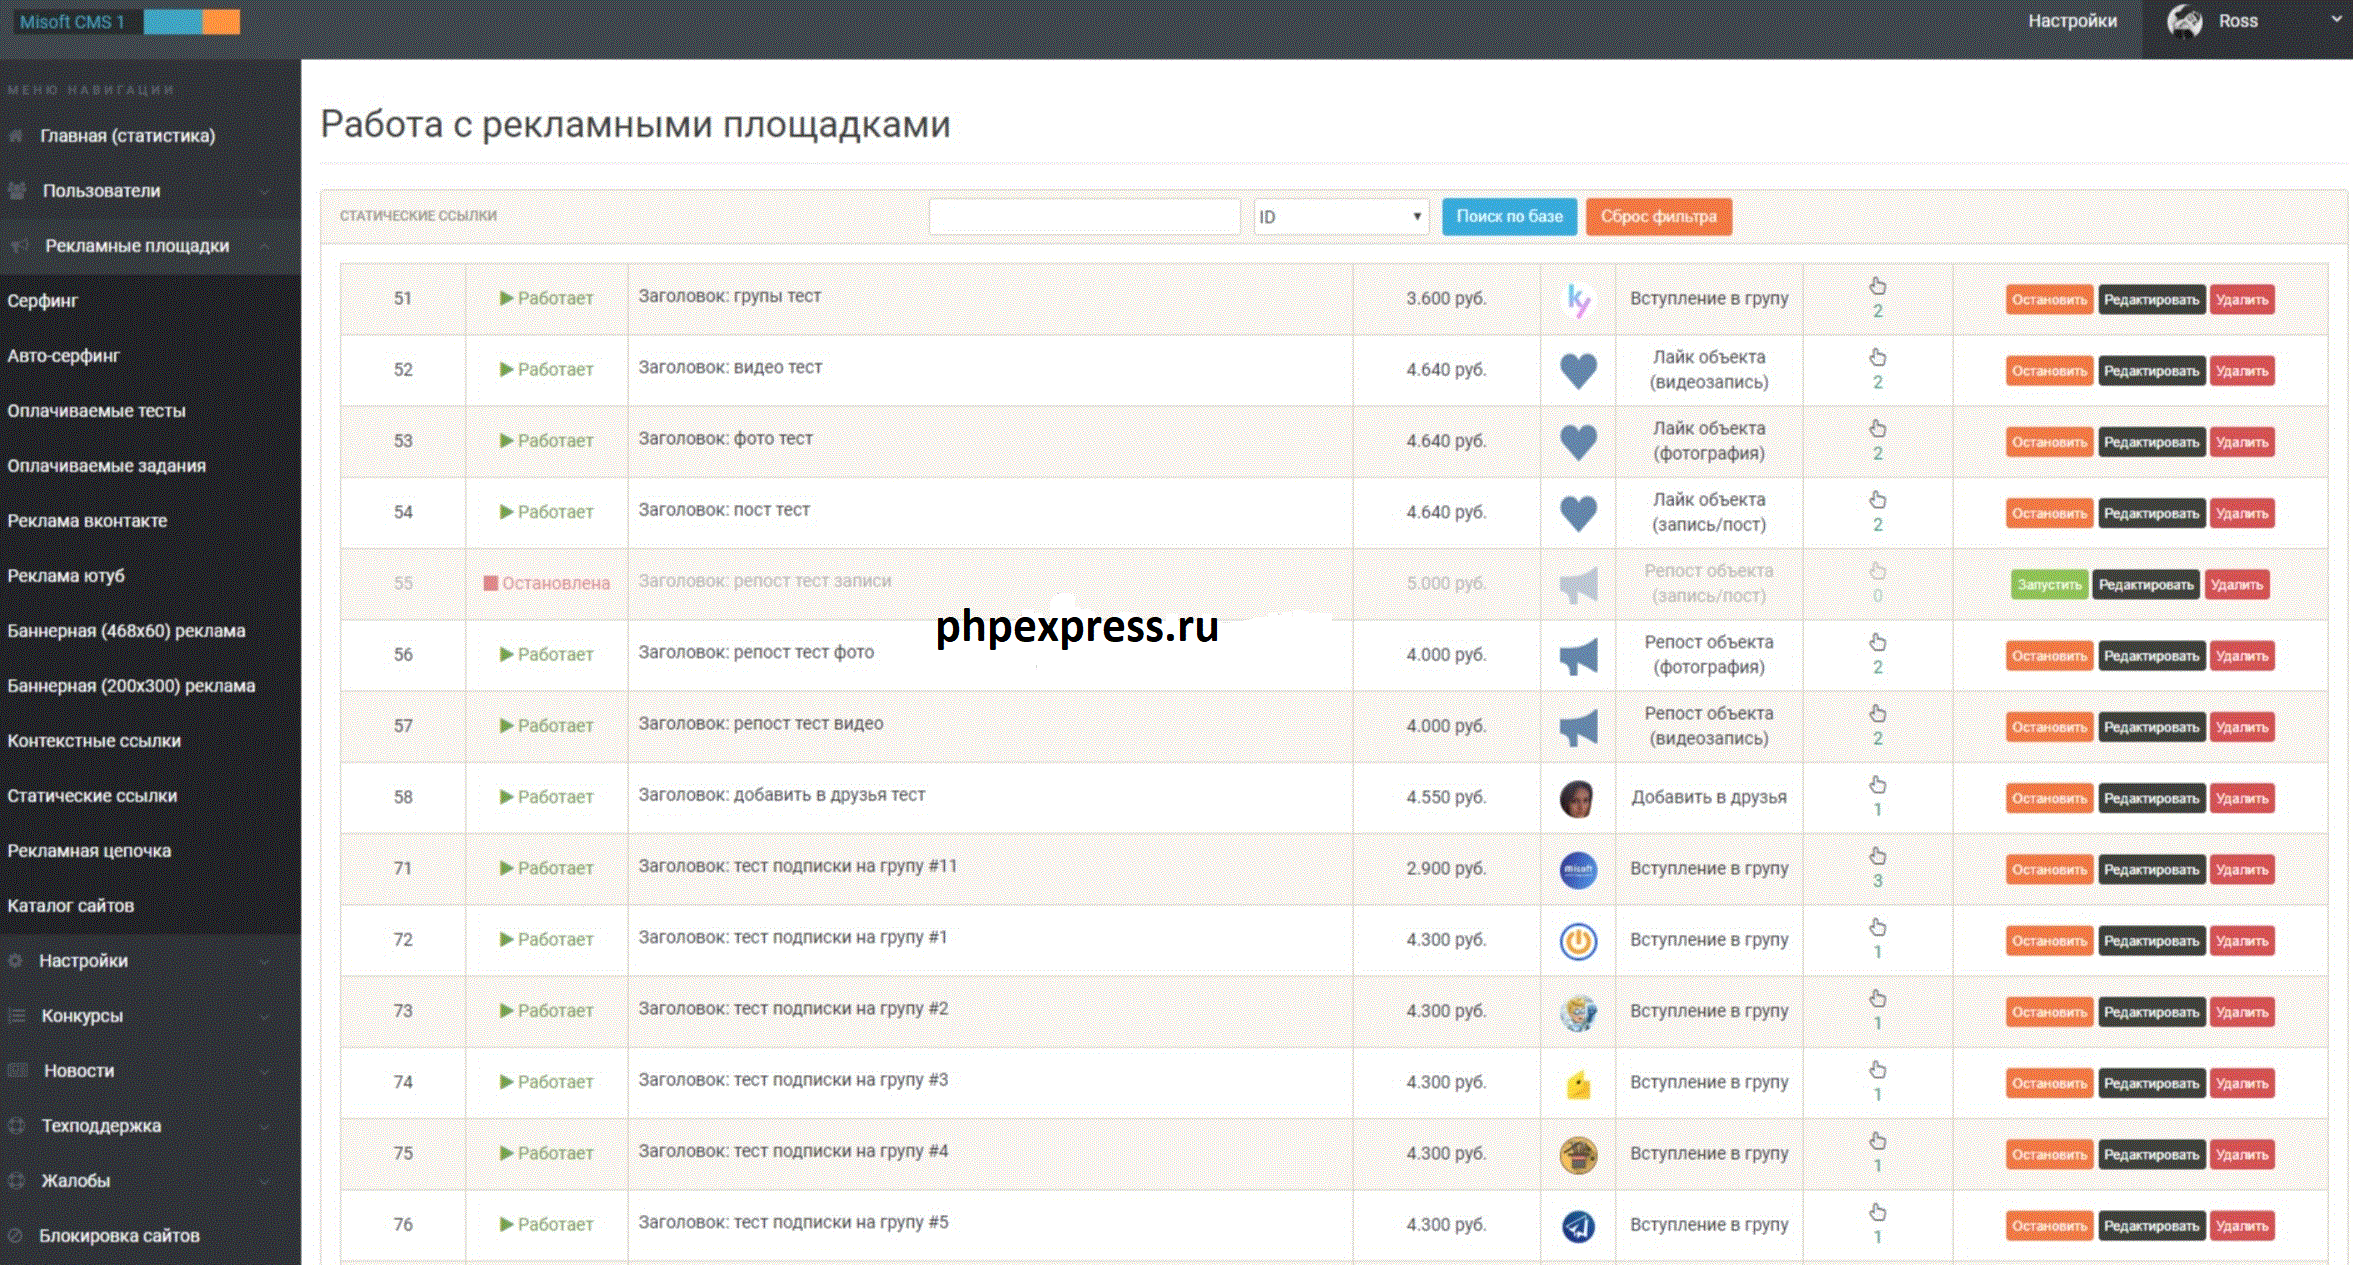Click Удалить for row 53

(x=2241, y=442)
